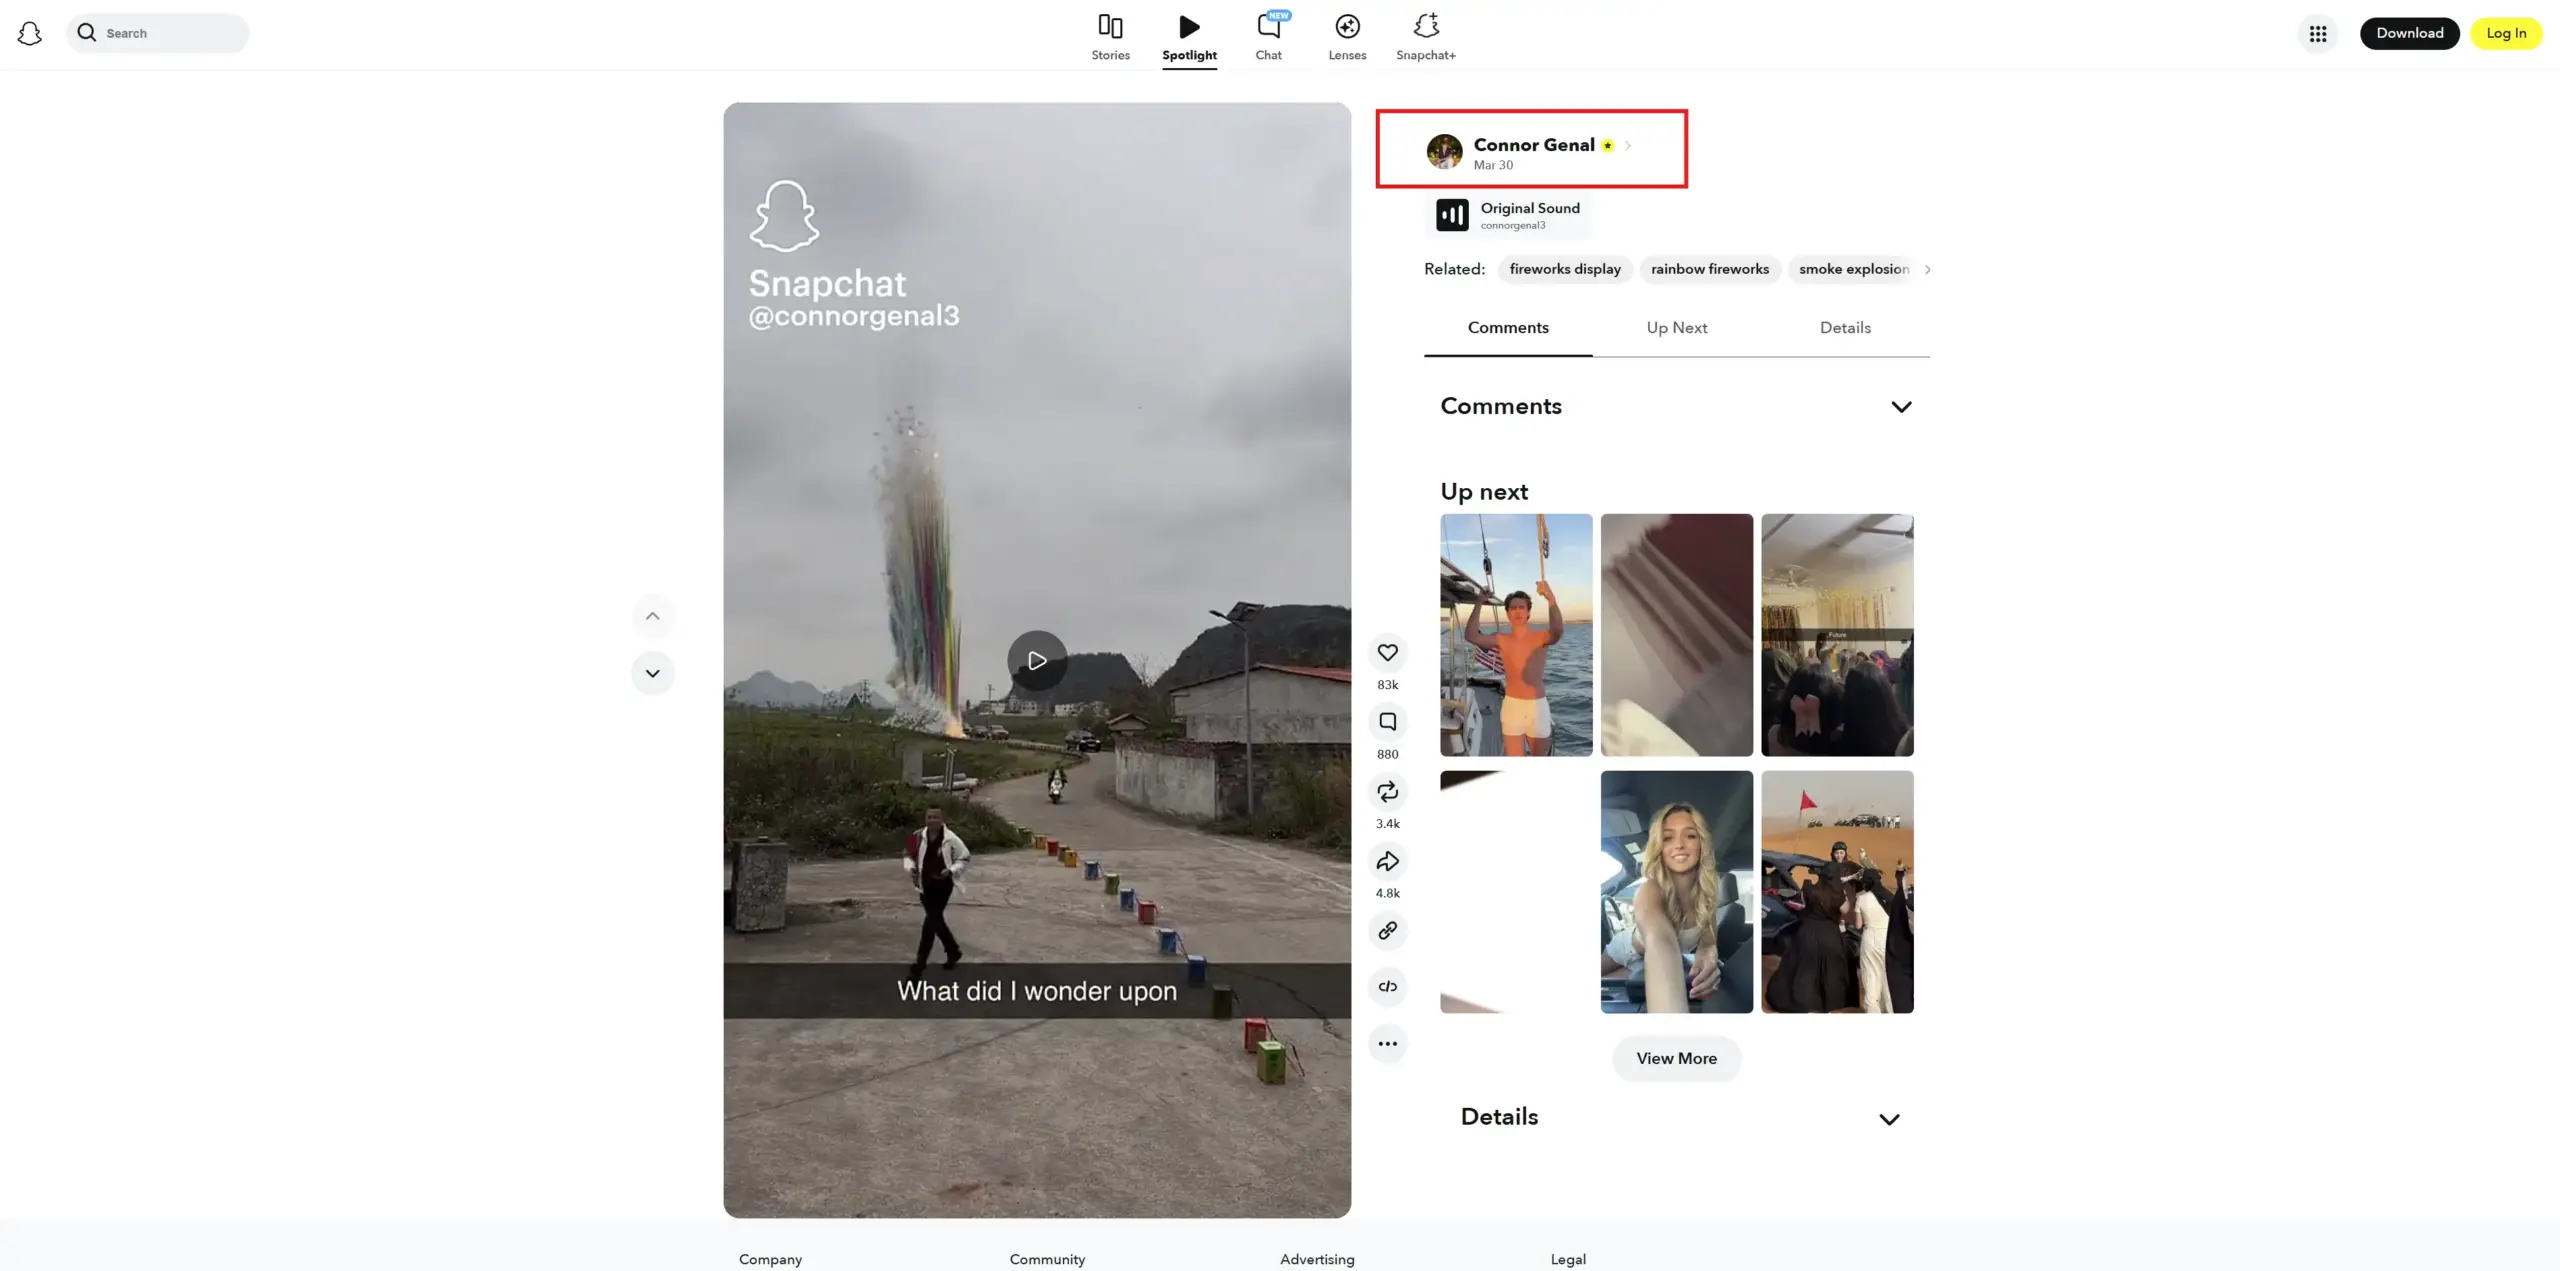Click the 880 comments count
2560x1271 pixels.
click(x=1387, y=755)
